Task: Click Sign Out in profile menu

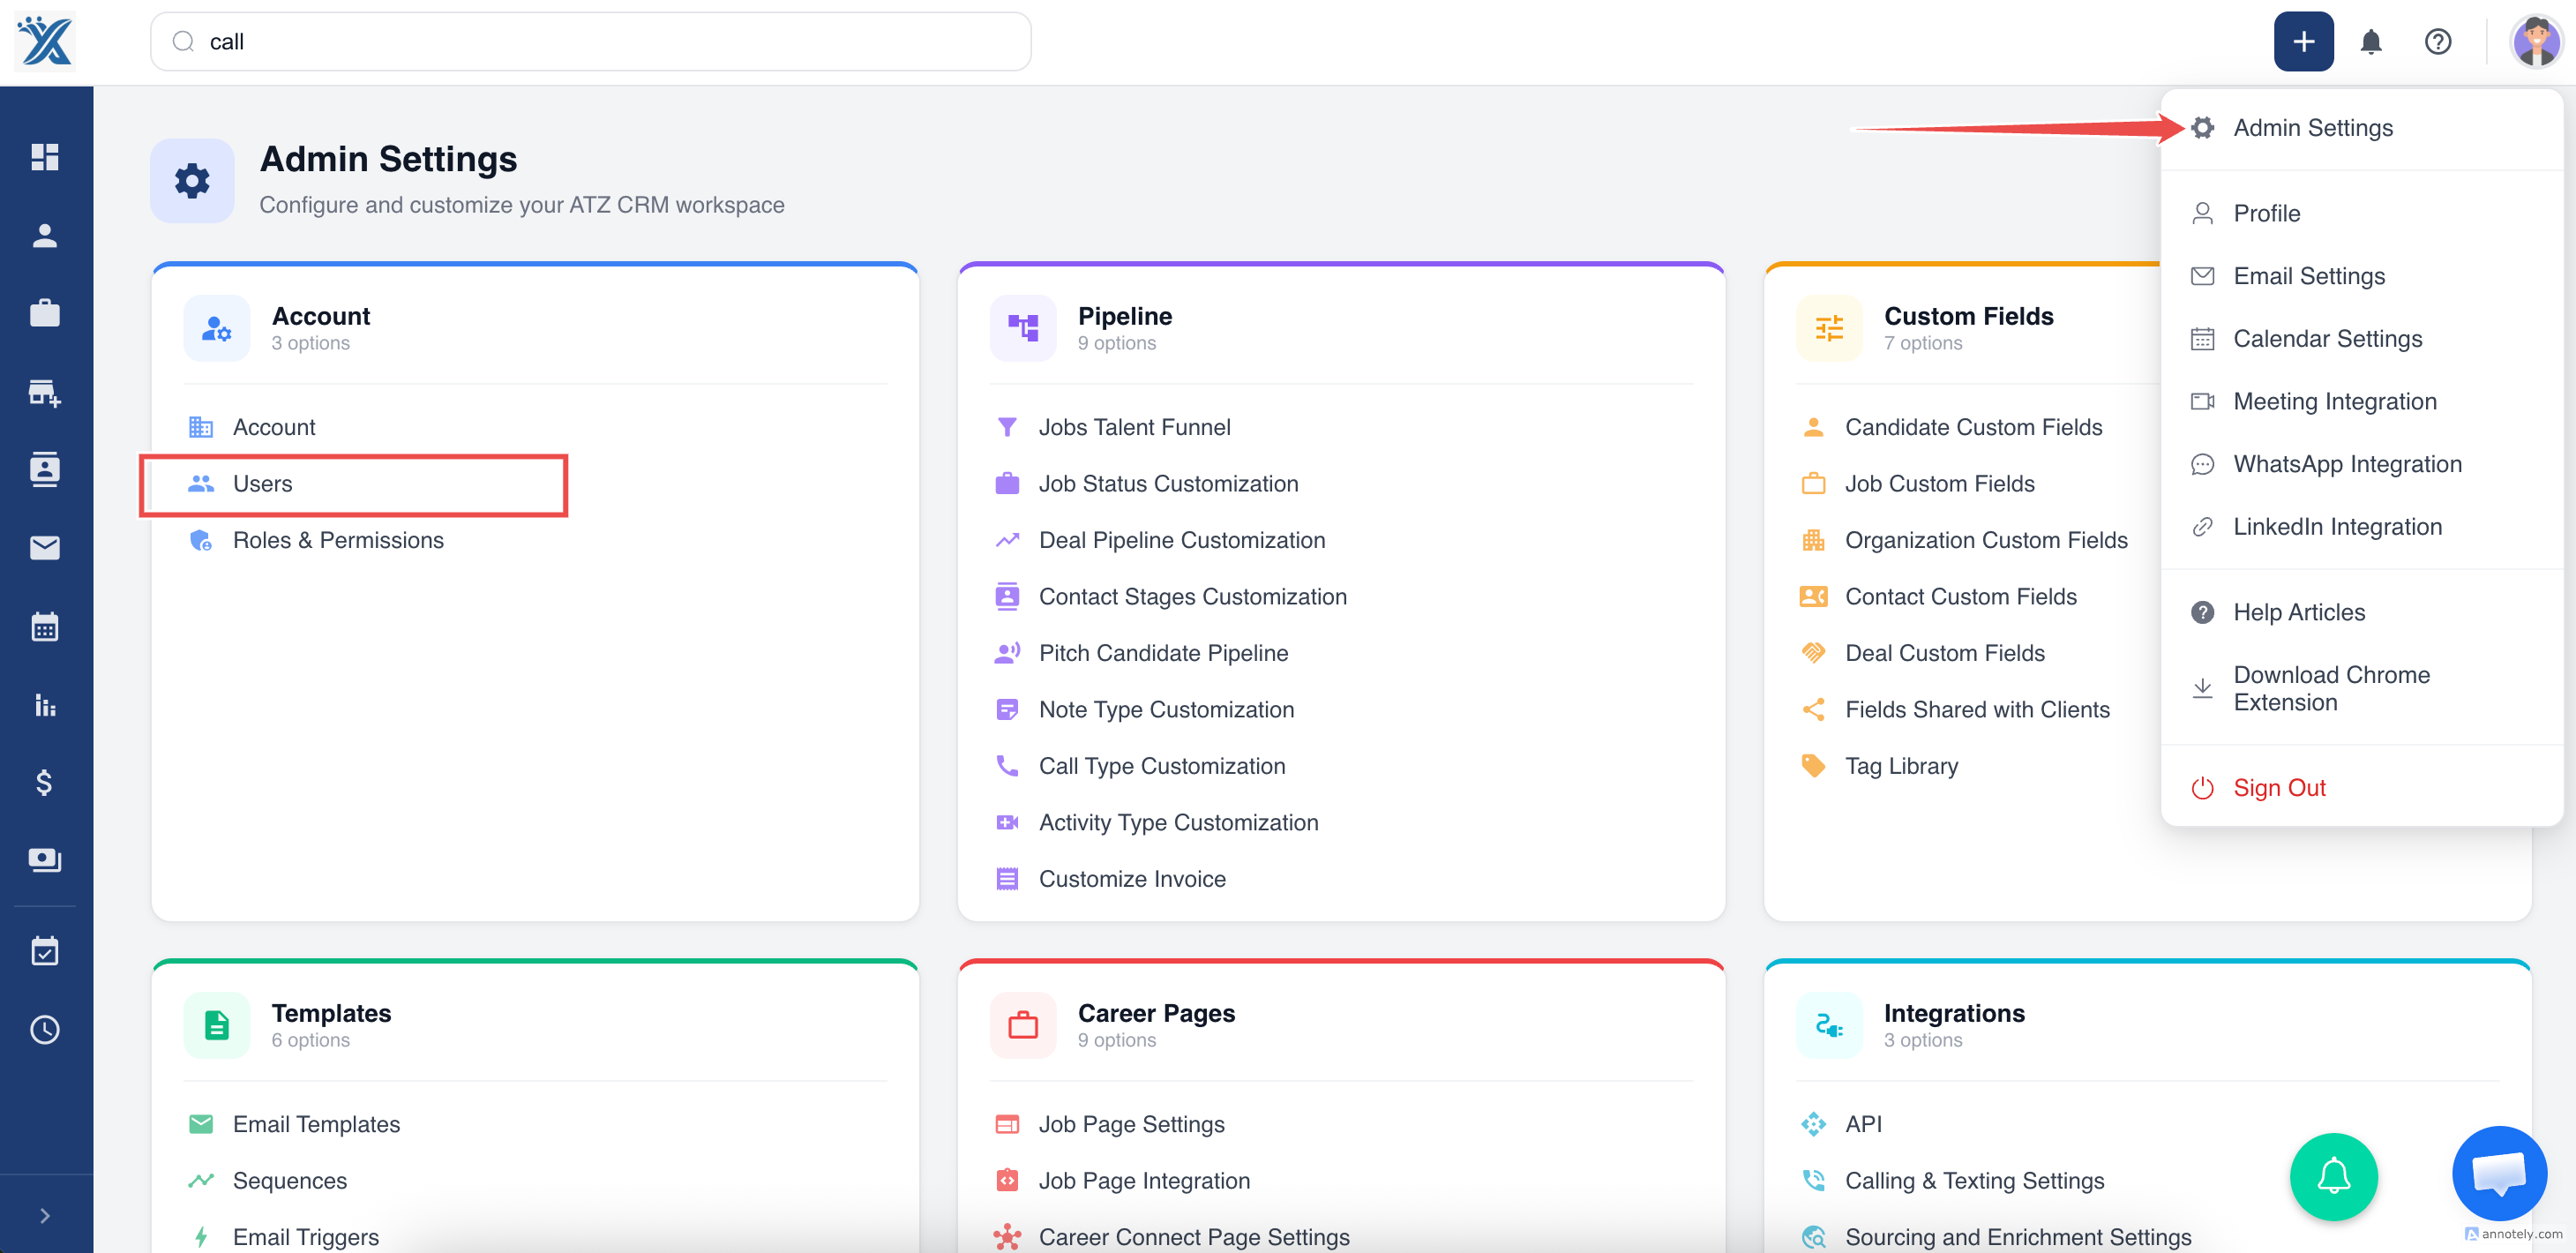Action: (x=2361, y=788)
